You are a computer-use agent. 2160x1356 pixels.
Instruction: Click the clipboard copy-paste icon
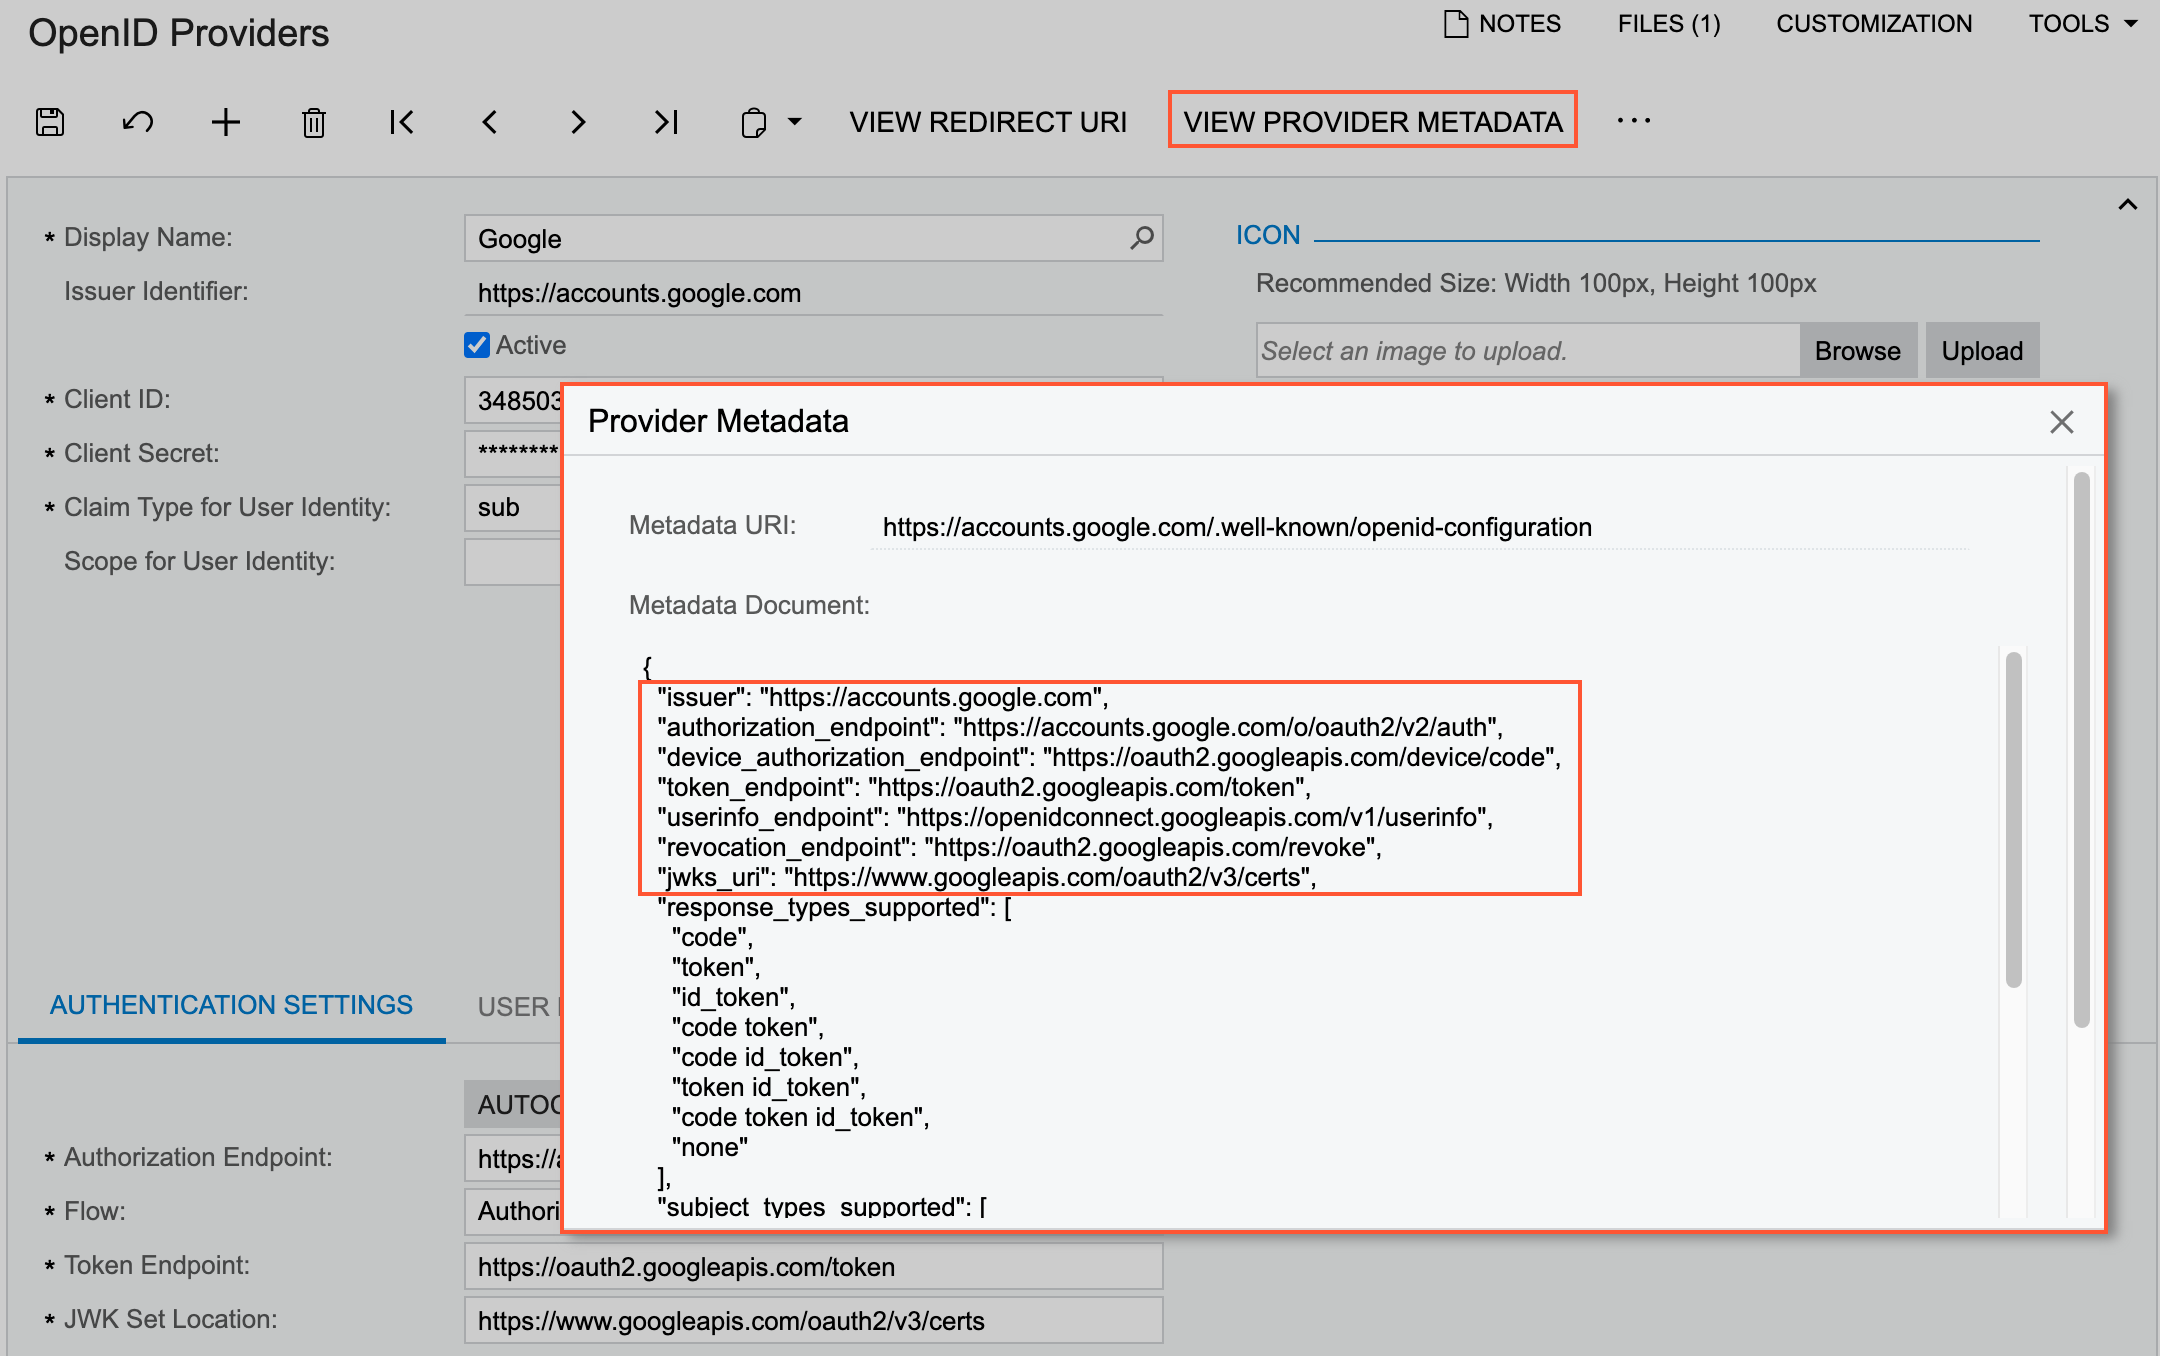pyautogui.click(x=754, y=122)
